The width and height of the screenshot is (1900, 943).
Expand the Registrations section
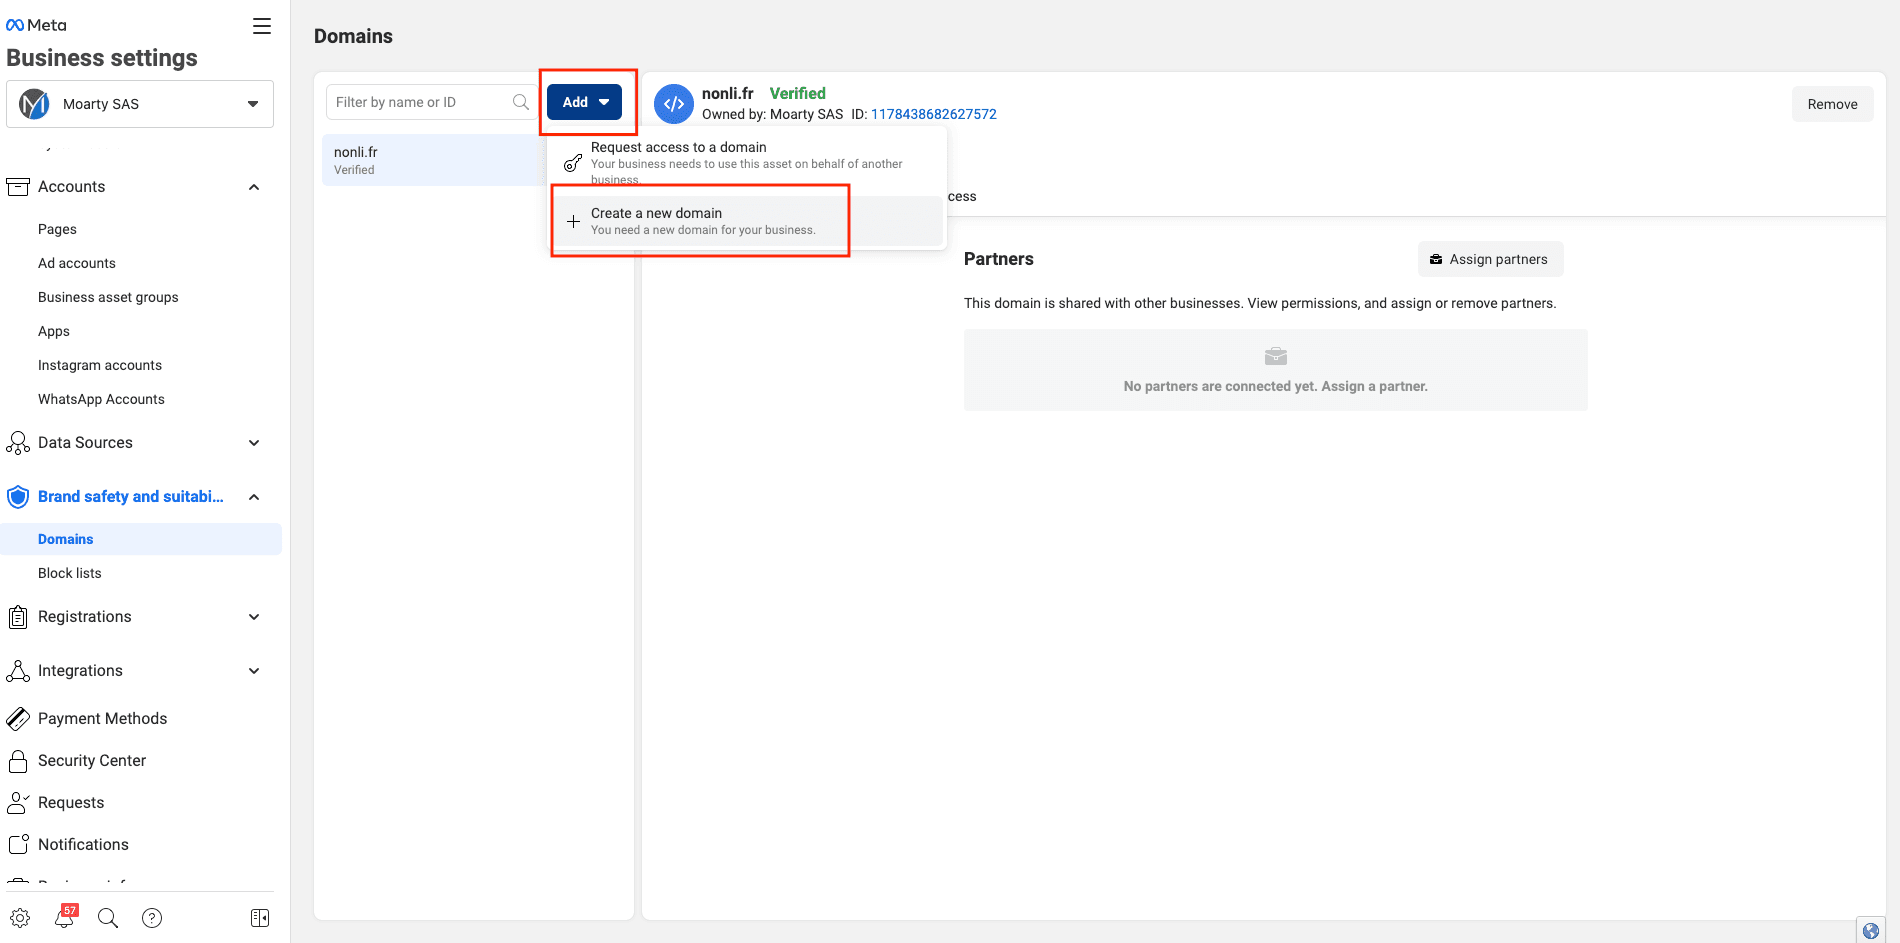pos(254,617)
